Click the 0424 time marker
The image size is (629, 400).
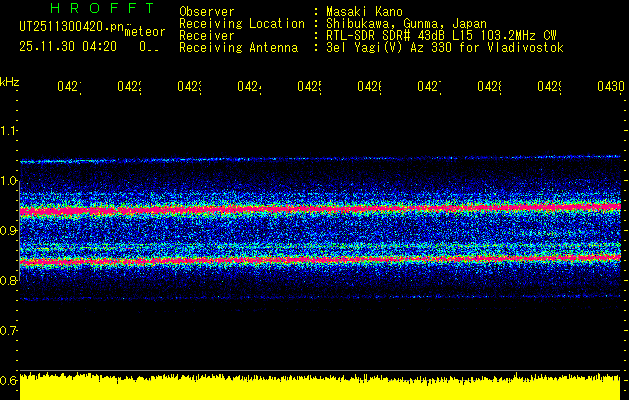(249, 87)
